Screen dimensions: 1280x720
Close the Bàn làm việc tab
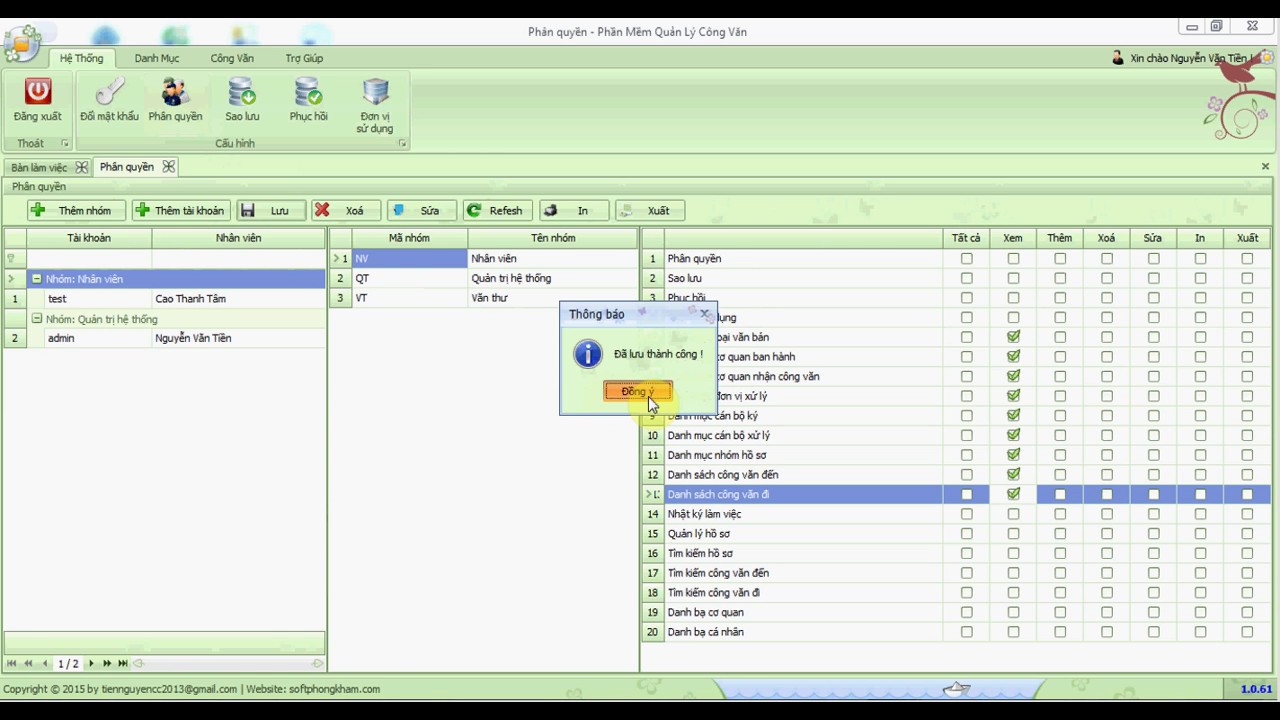[x=82, y=167]
